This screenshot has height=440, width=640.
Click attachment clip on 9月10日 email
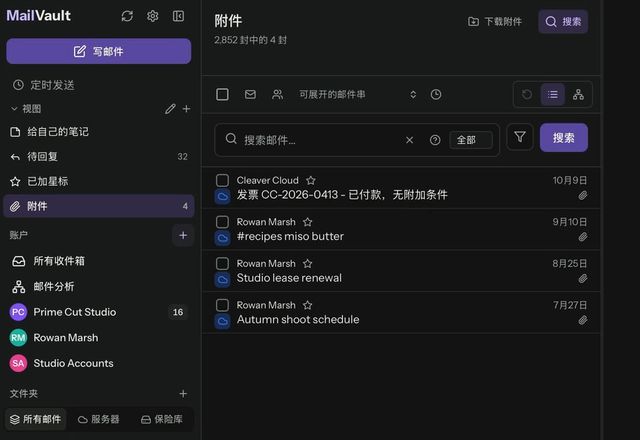[x=583, y=237]
